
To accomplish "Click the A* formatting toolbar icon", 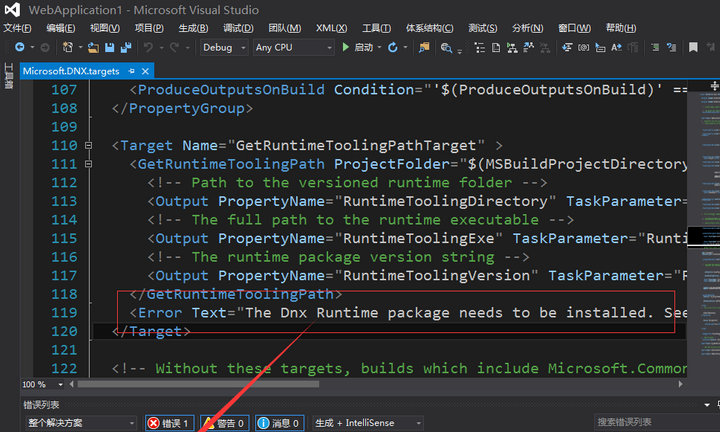I will tap(616, 47).
